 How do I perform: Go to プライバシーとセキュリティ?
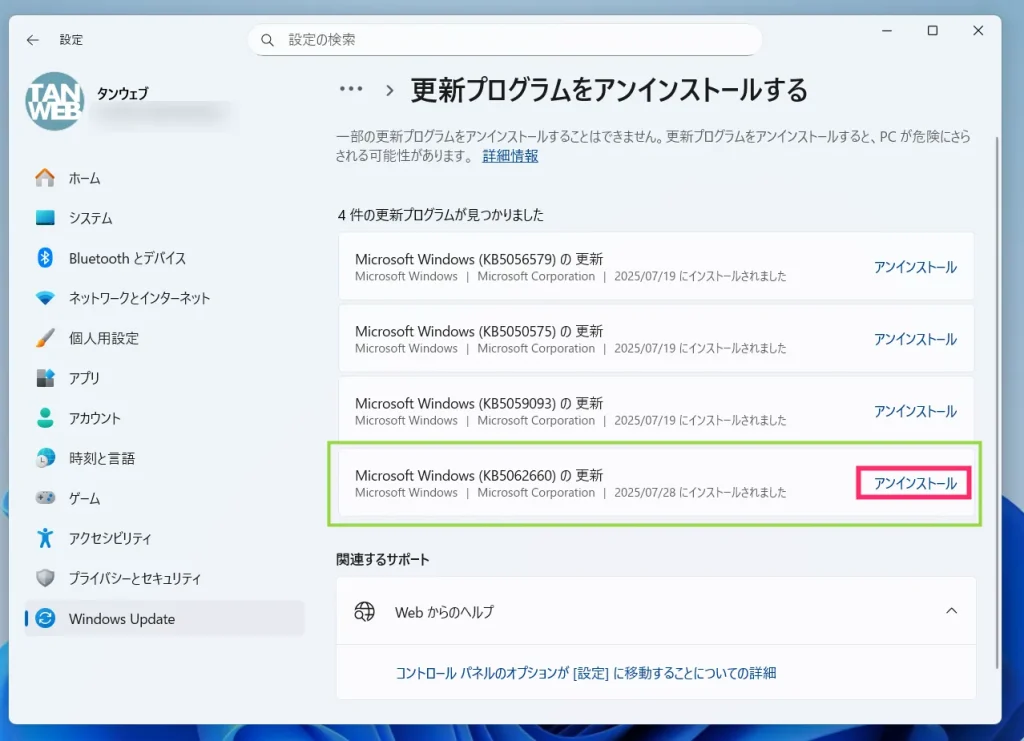pos(165,578)
